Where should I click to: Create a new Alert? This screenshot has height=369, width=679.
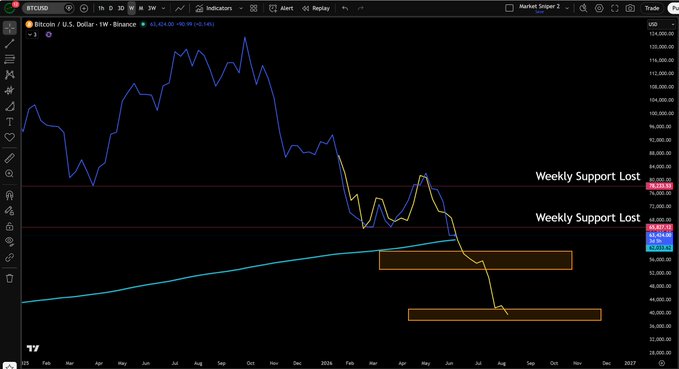pos(281,8)
